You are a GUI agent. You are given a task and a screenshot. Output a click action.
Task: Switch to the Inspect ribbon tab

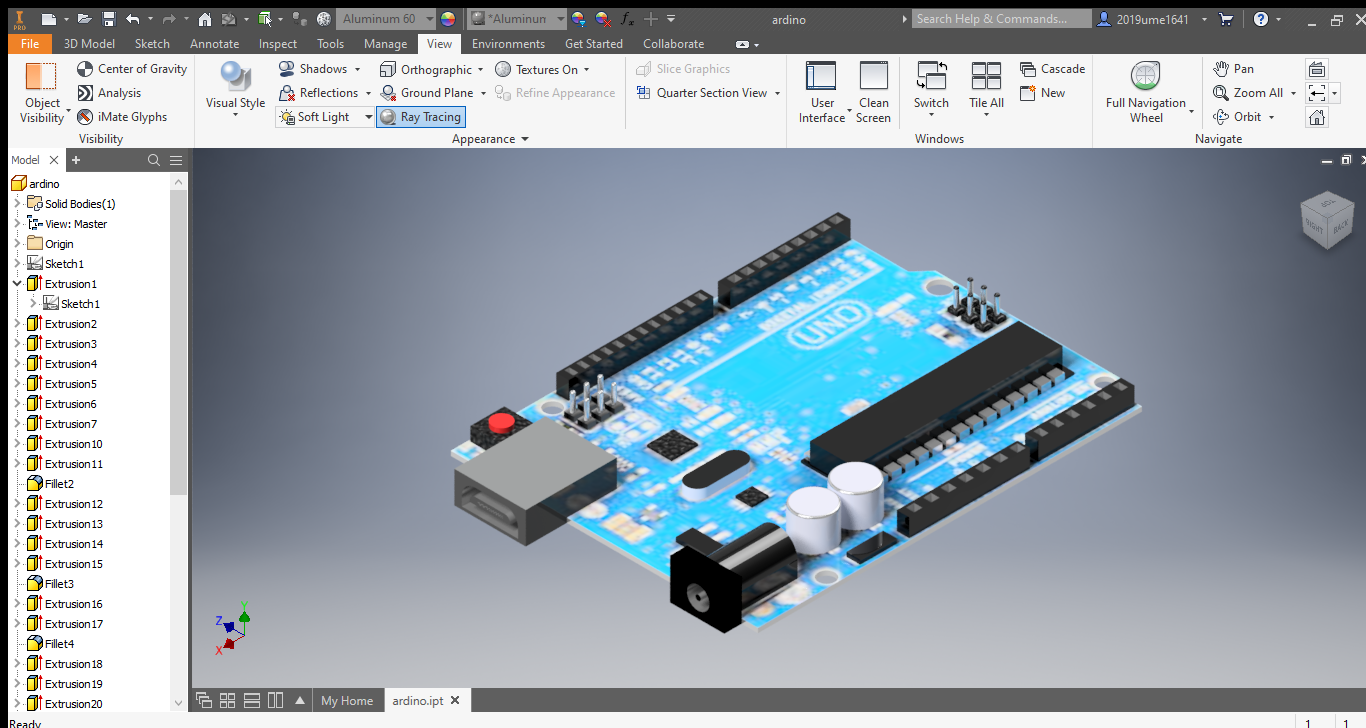[x=277, y=44]
